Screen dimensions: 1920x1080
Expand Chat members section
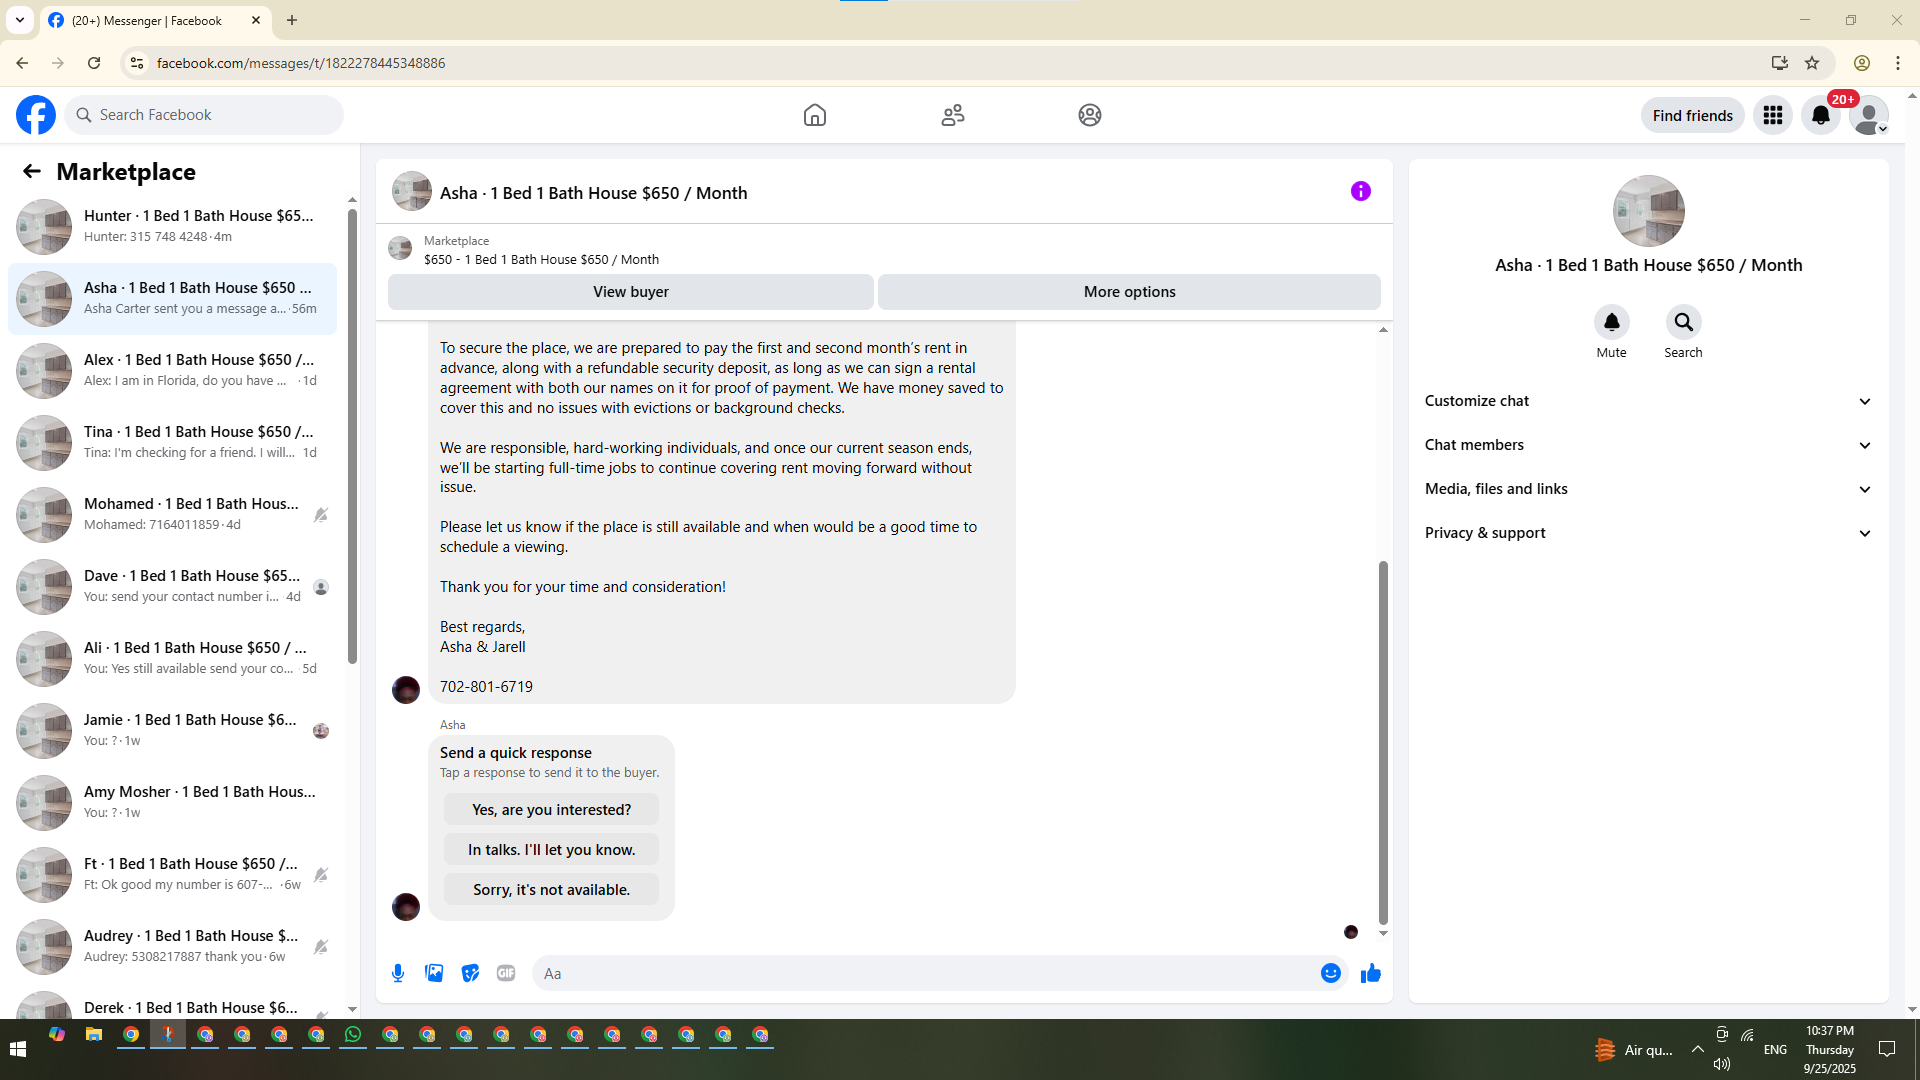pos(1647,445)
